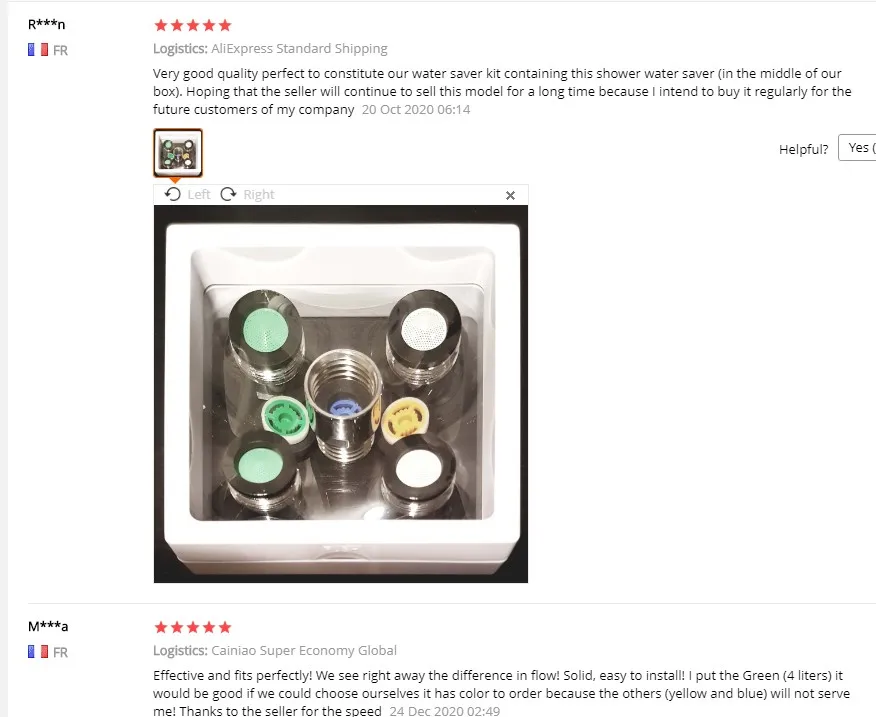876x717 pixels.
Task: Mark R***n's review as helpful with Yes
Action: [857, 148]
